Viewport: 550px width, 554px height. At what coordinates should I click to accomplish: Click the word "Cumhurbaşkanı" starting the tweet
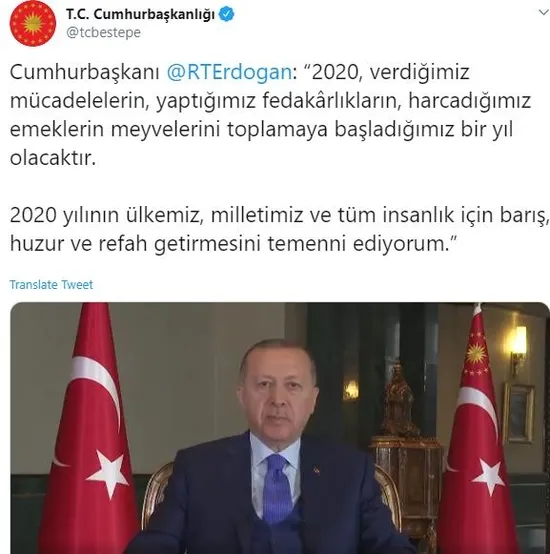point(85,72)
